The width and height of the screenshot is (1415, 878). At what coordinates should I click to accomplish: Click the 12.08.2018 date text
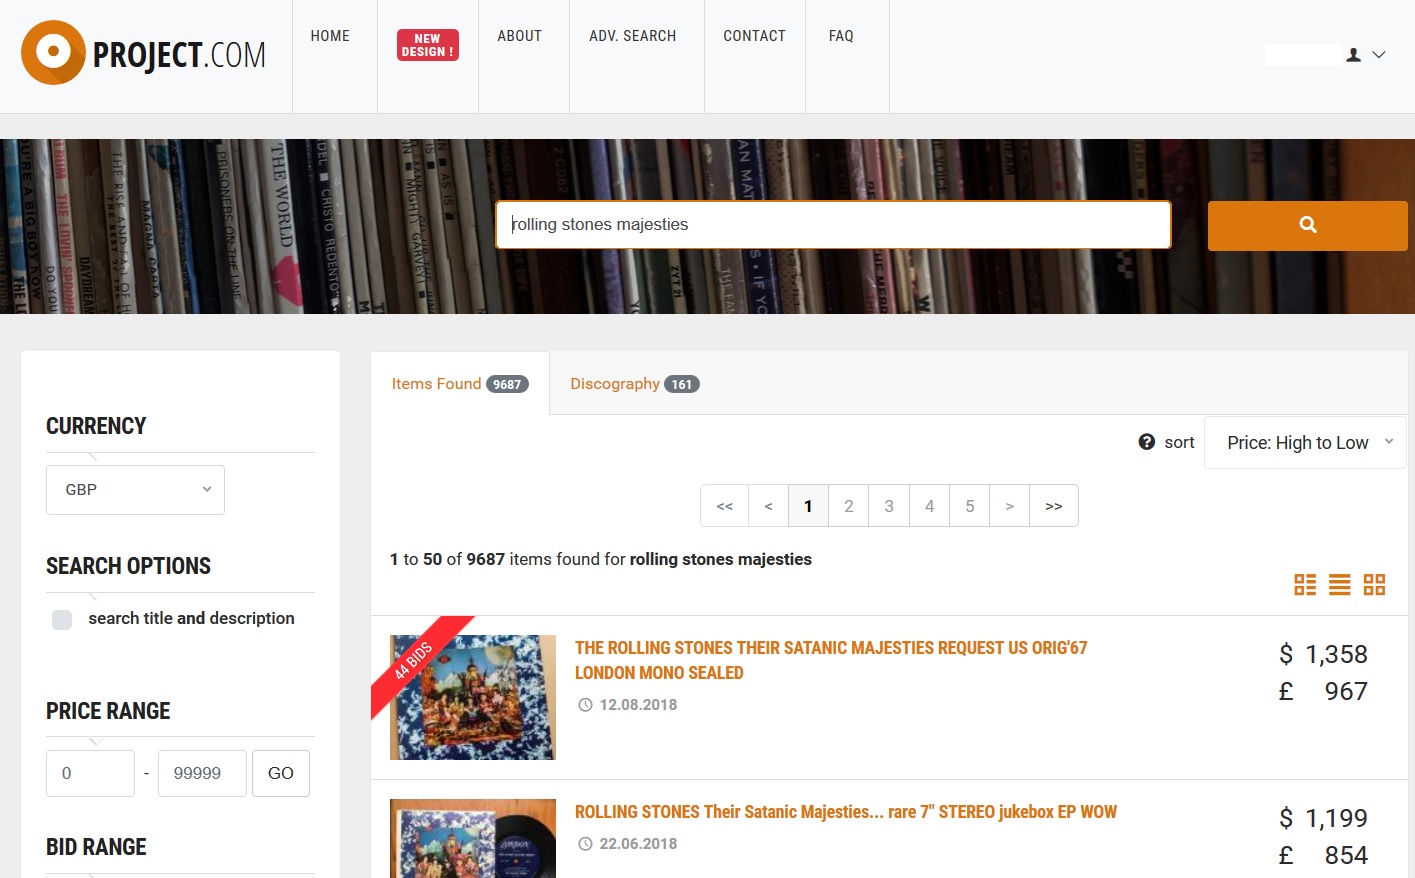tap(638, 705)
